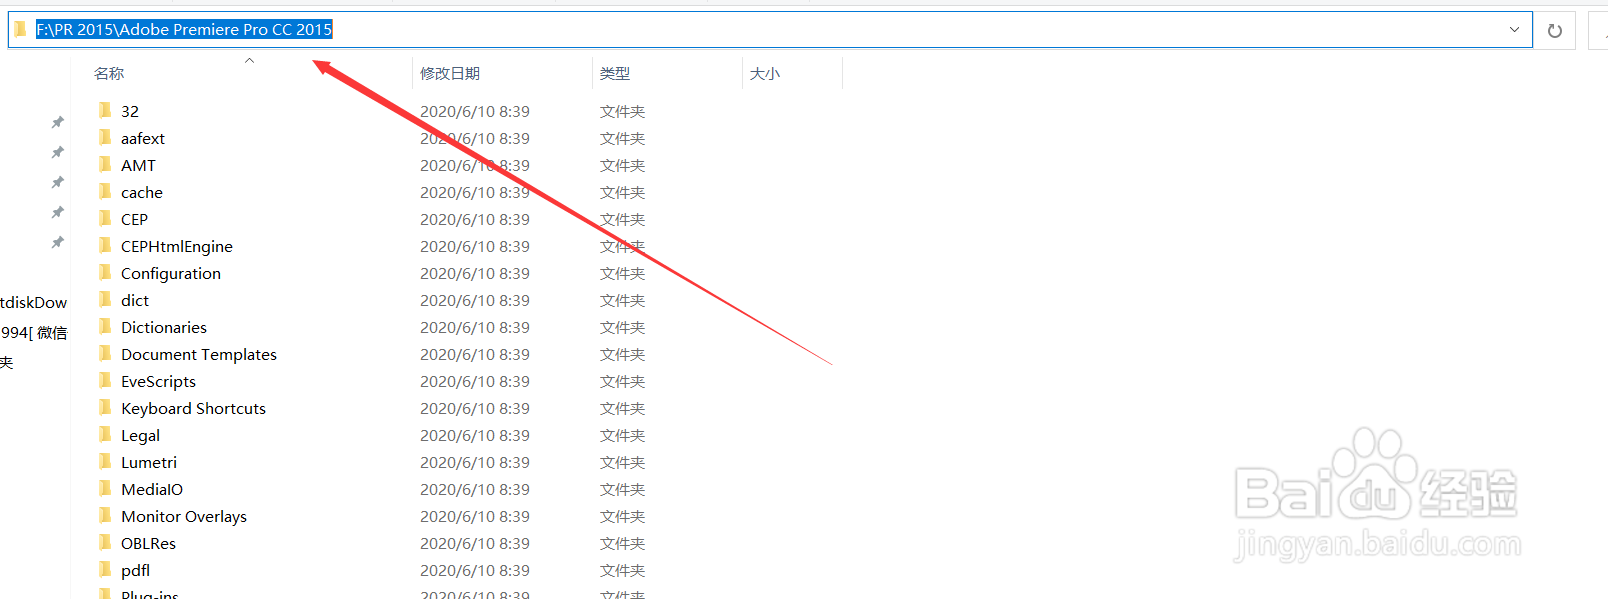Click the folder name Document Templates
Image resolution: width=1608 pixels, height=599 pixels.
(x=199, y=355)
